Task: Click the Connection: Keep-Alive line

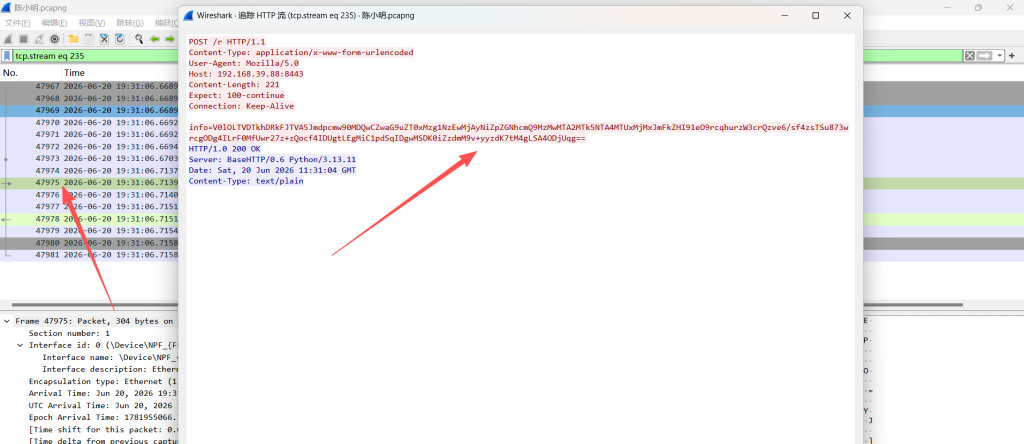Action: point(242,106)
